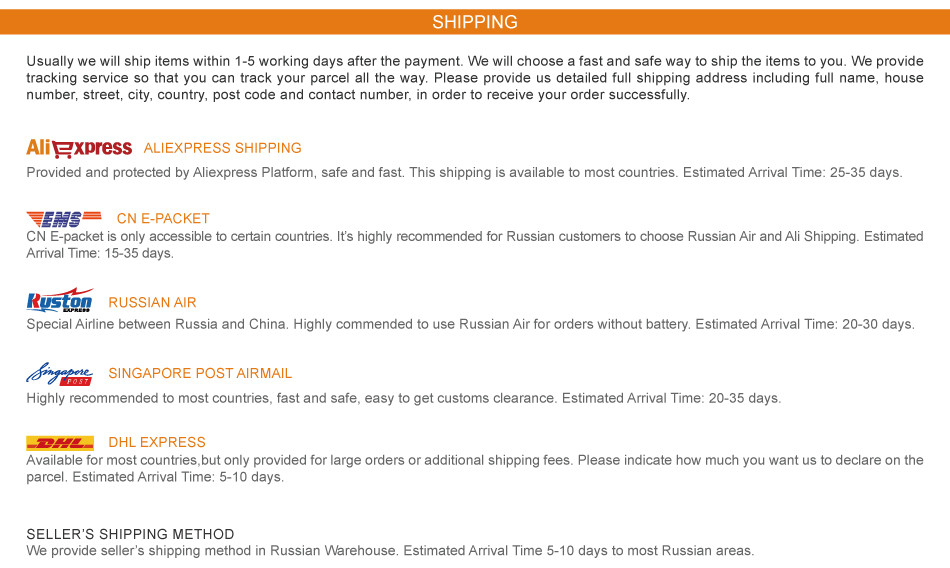Screen dimensions: 950x568
Task: Click the EMS logo icon
Action: (x=65, y=219)
